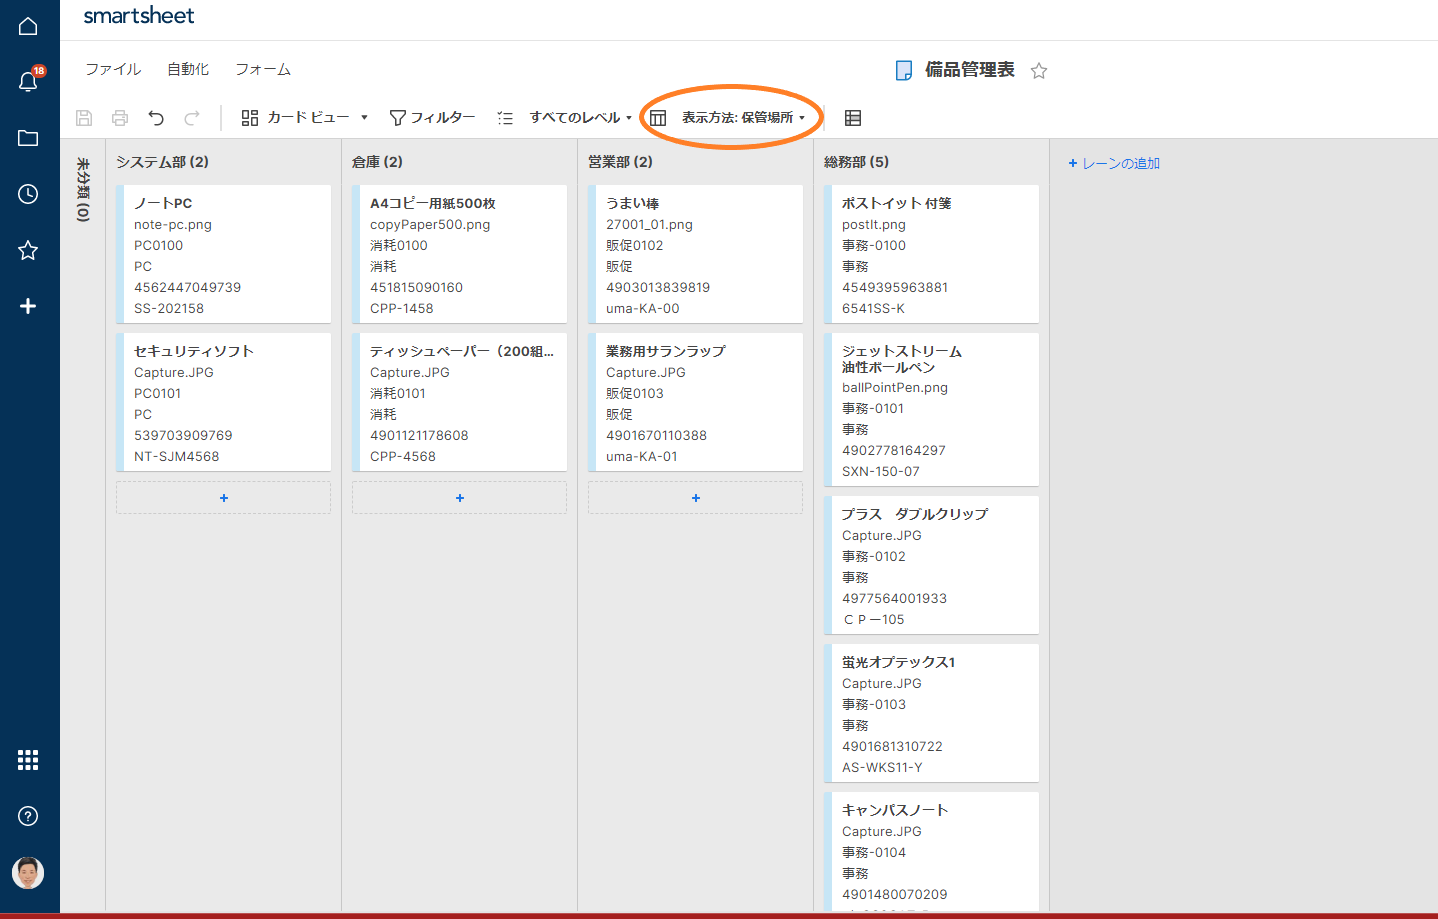Click the PC0101 code on セキュリティソフト card
Image resolution: width=1438 pixels, height=919 pixels.
[158, 394]
